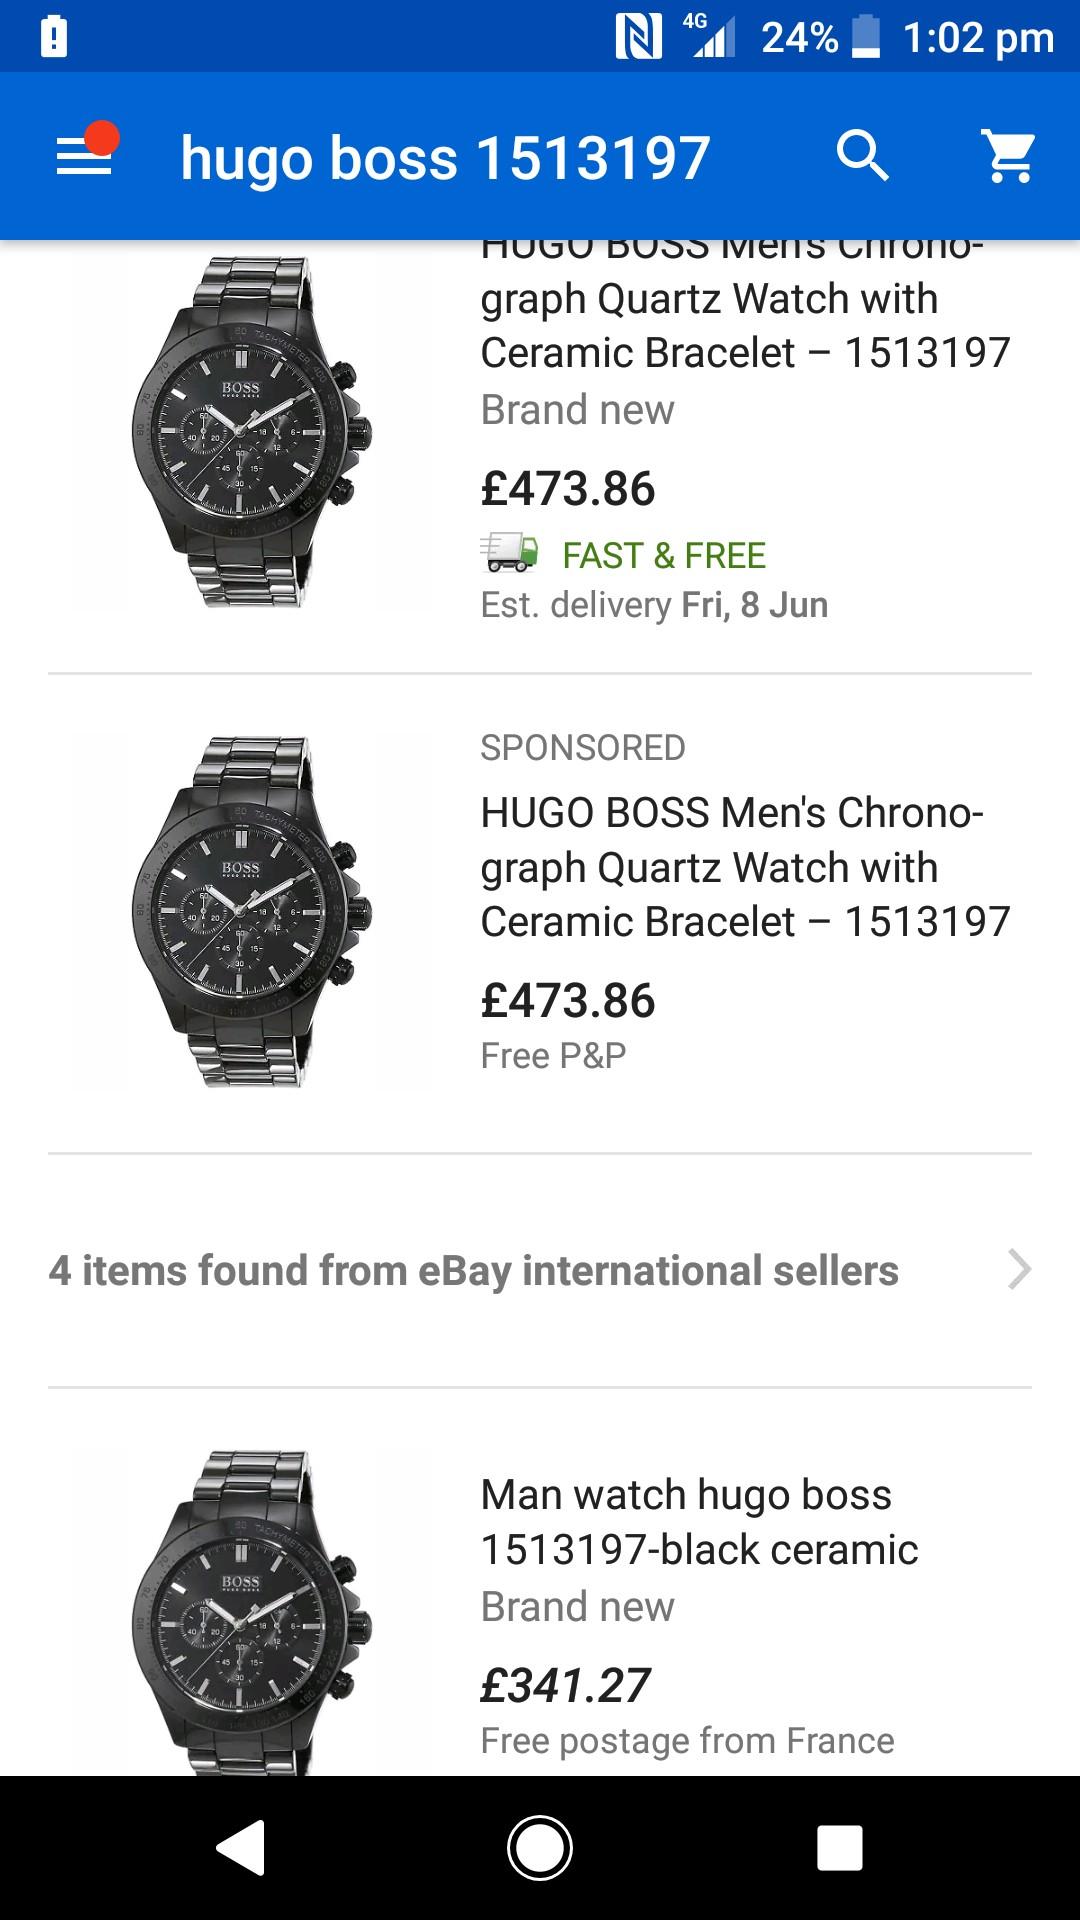This screenshot has width=1080, height=1920.
Task: Tap the NFC status bar icon
Action: click(638, 38)
